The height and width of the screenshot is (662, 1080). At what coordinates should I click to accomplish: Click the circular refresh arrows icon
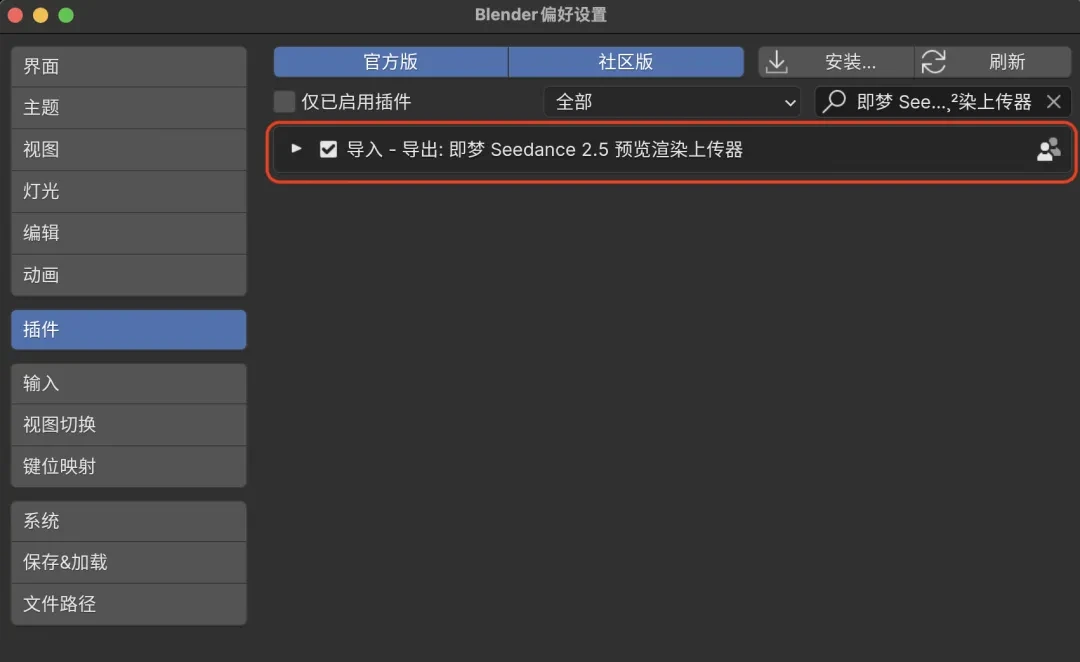[933, 62]
